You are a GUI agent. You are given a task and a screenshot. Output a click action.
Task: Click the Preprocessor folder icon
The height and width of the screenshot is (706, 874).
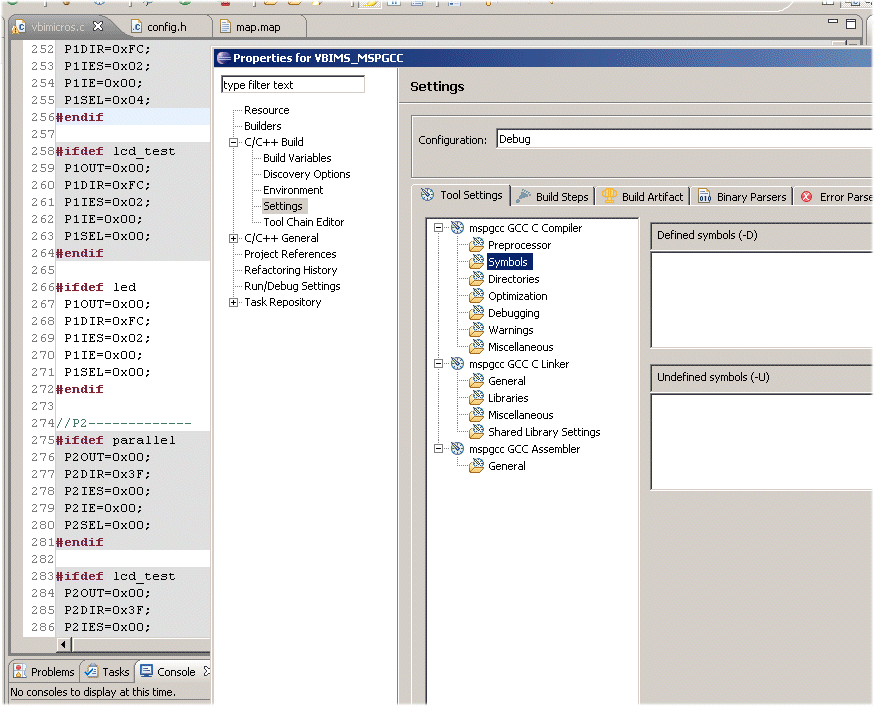[477, 245]
